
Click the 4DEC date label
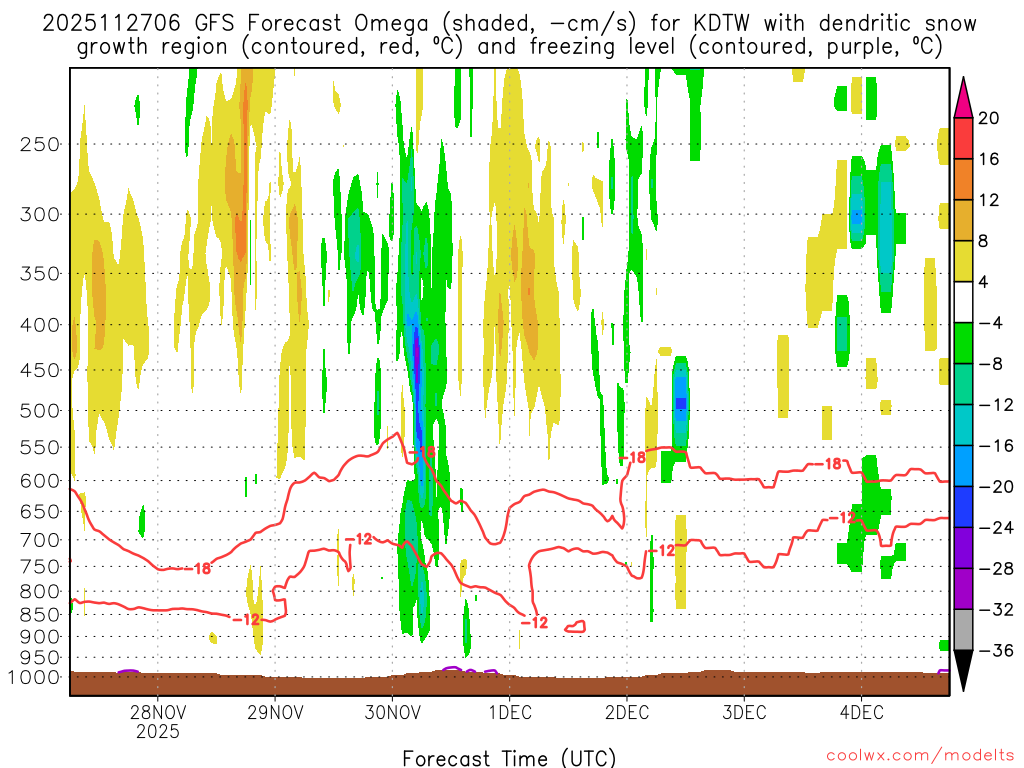click(x=861, y=712)
